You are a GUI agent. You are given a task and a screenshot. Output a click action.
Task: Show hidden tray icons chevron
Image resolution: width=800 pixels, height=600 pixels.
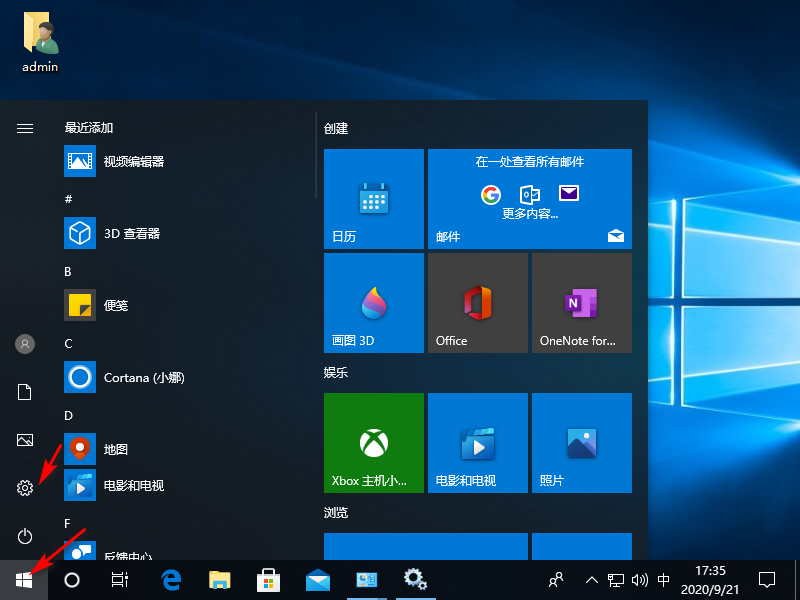(591, 579)
